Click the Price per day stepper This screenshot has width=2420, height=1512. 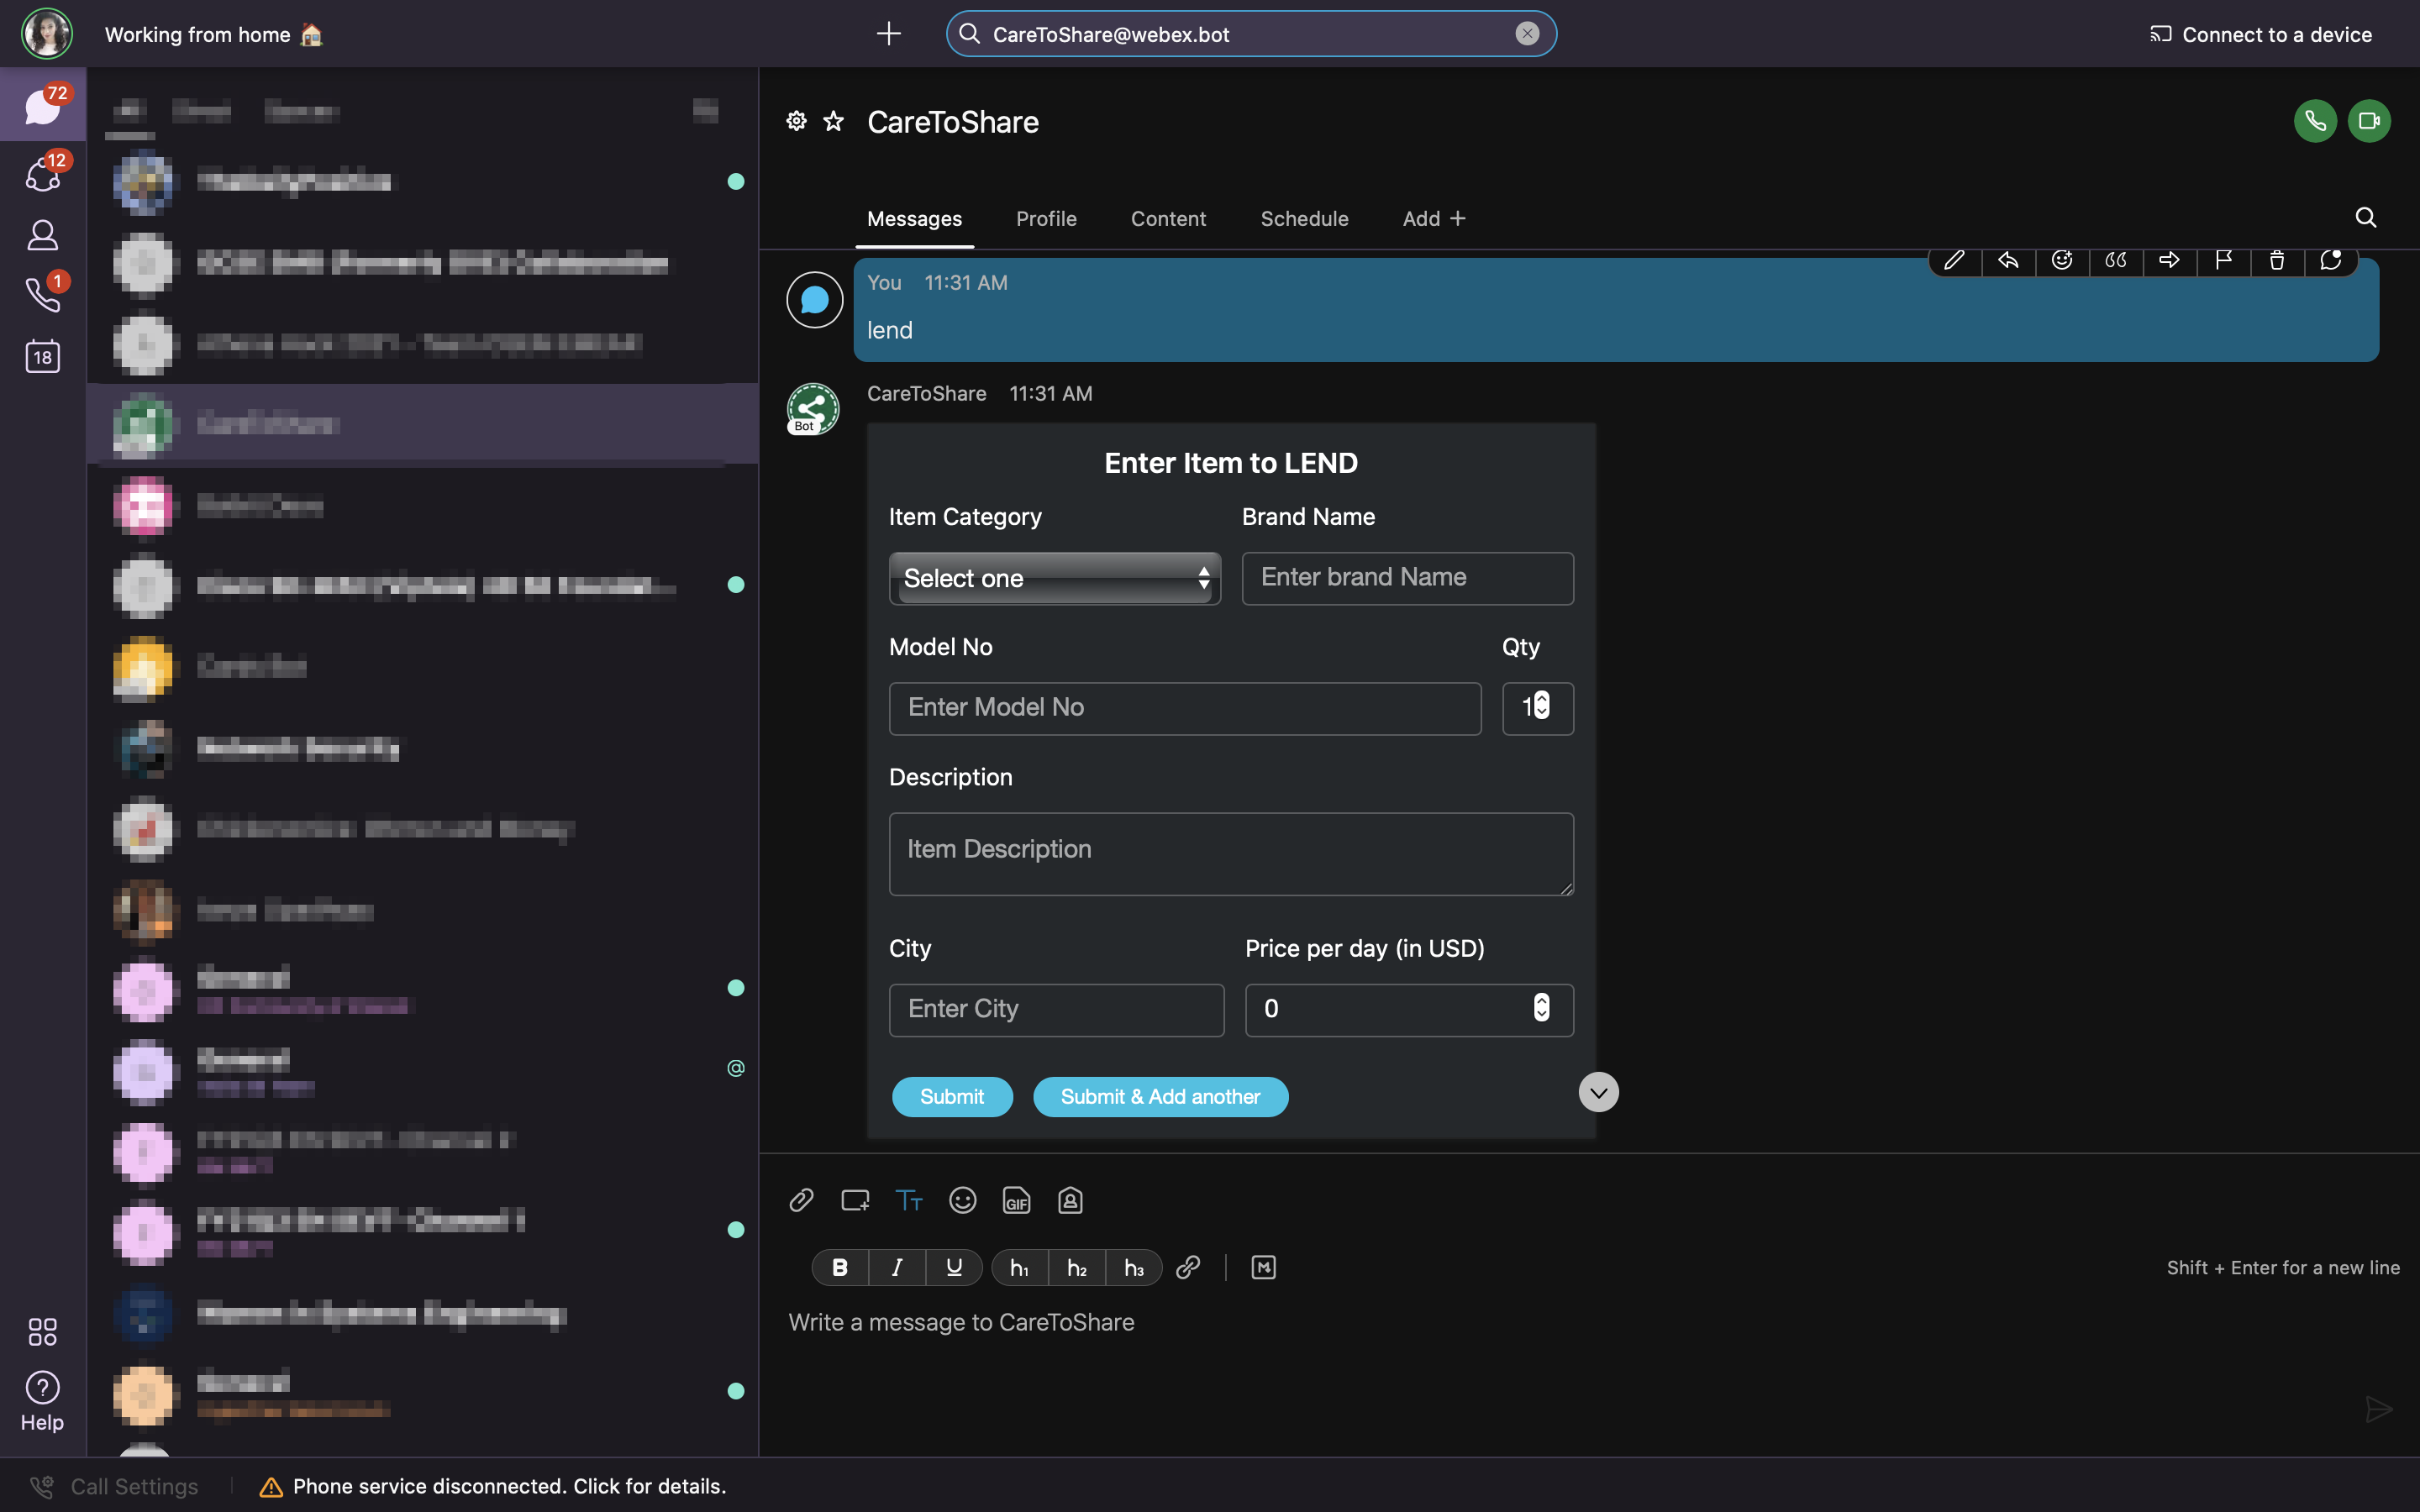coord(1541,1007)
